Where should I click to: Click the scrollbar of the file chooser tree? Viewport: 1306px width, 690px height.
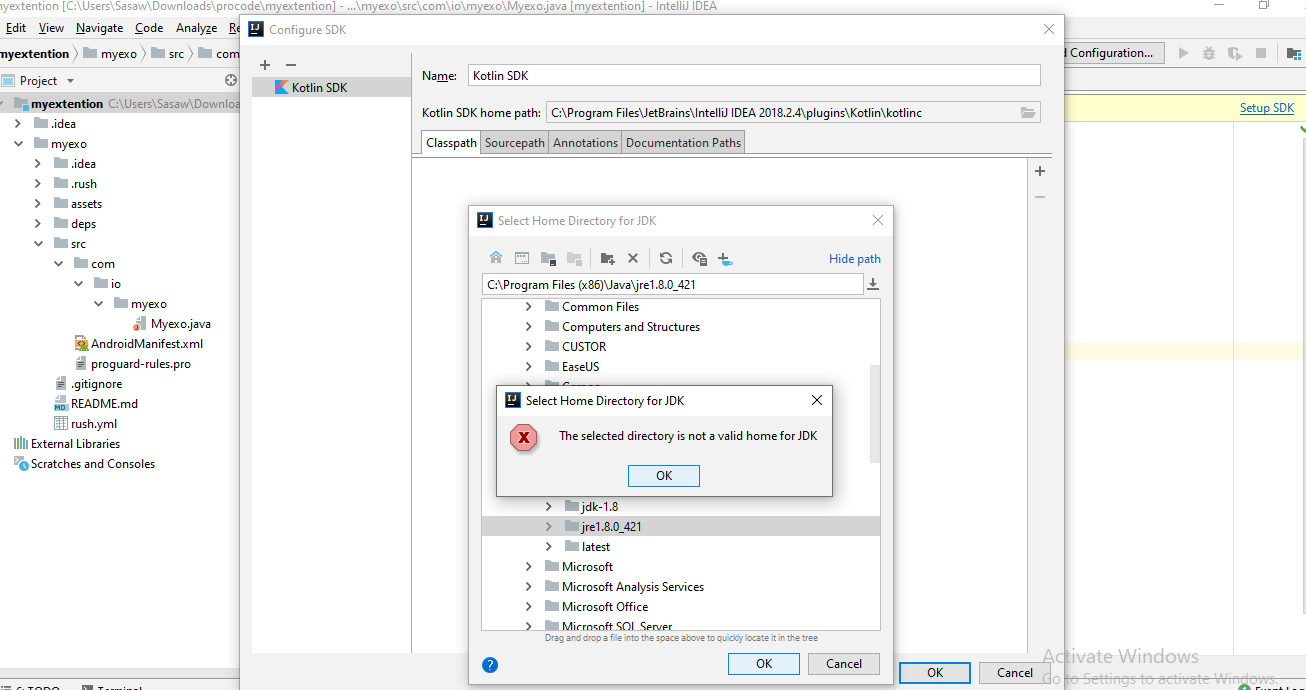(875, 413)
